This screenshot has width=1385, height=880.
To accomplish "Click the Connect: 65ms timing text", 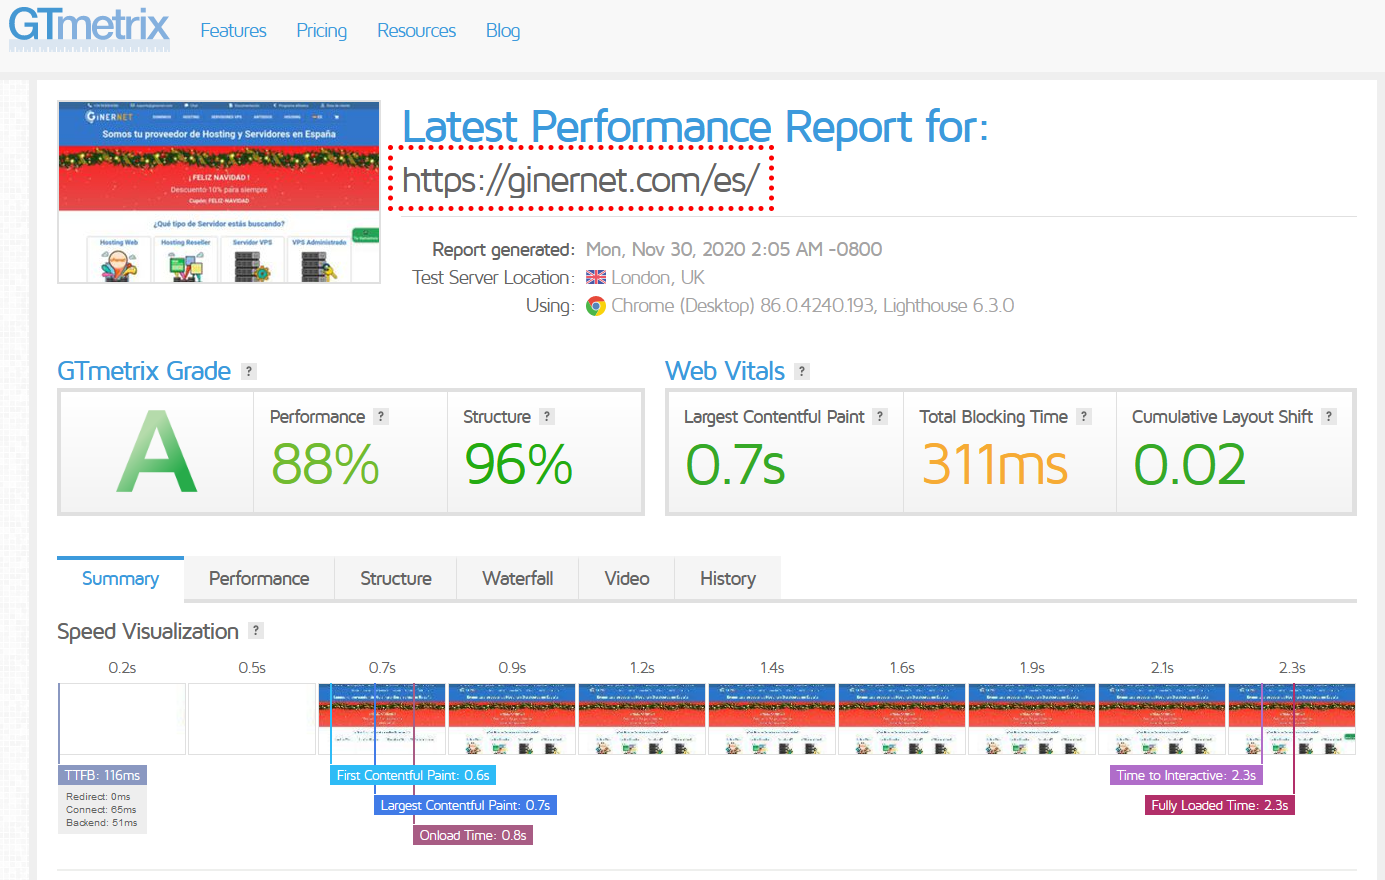I will pos(101,810).
